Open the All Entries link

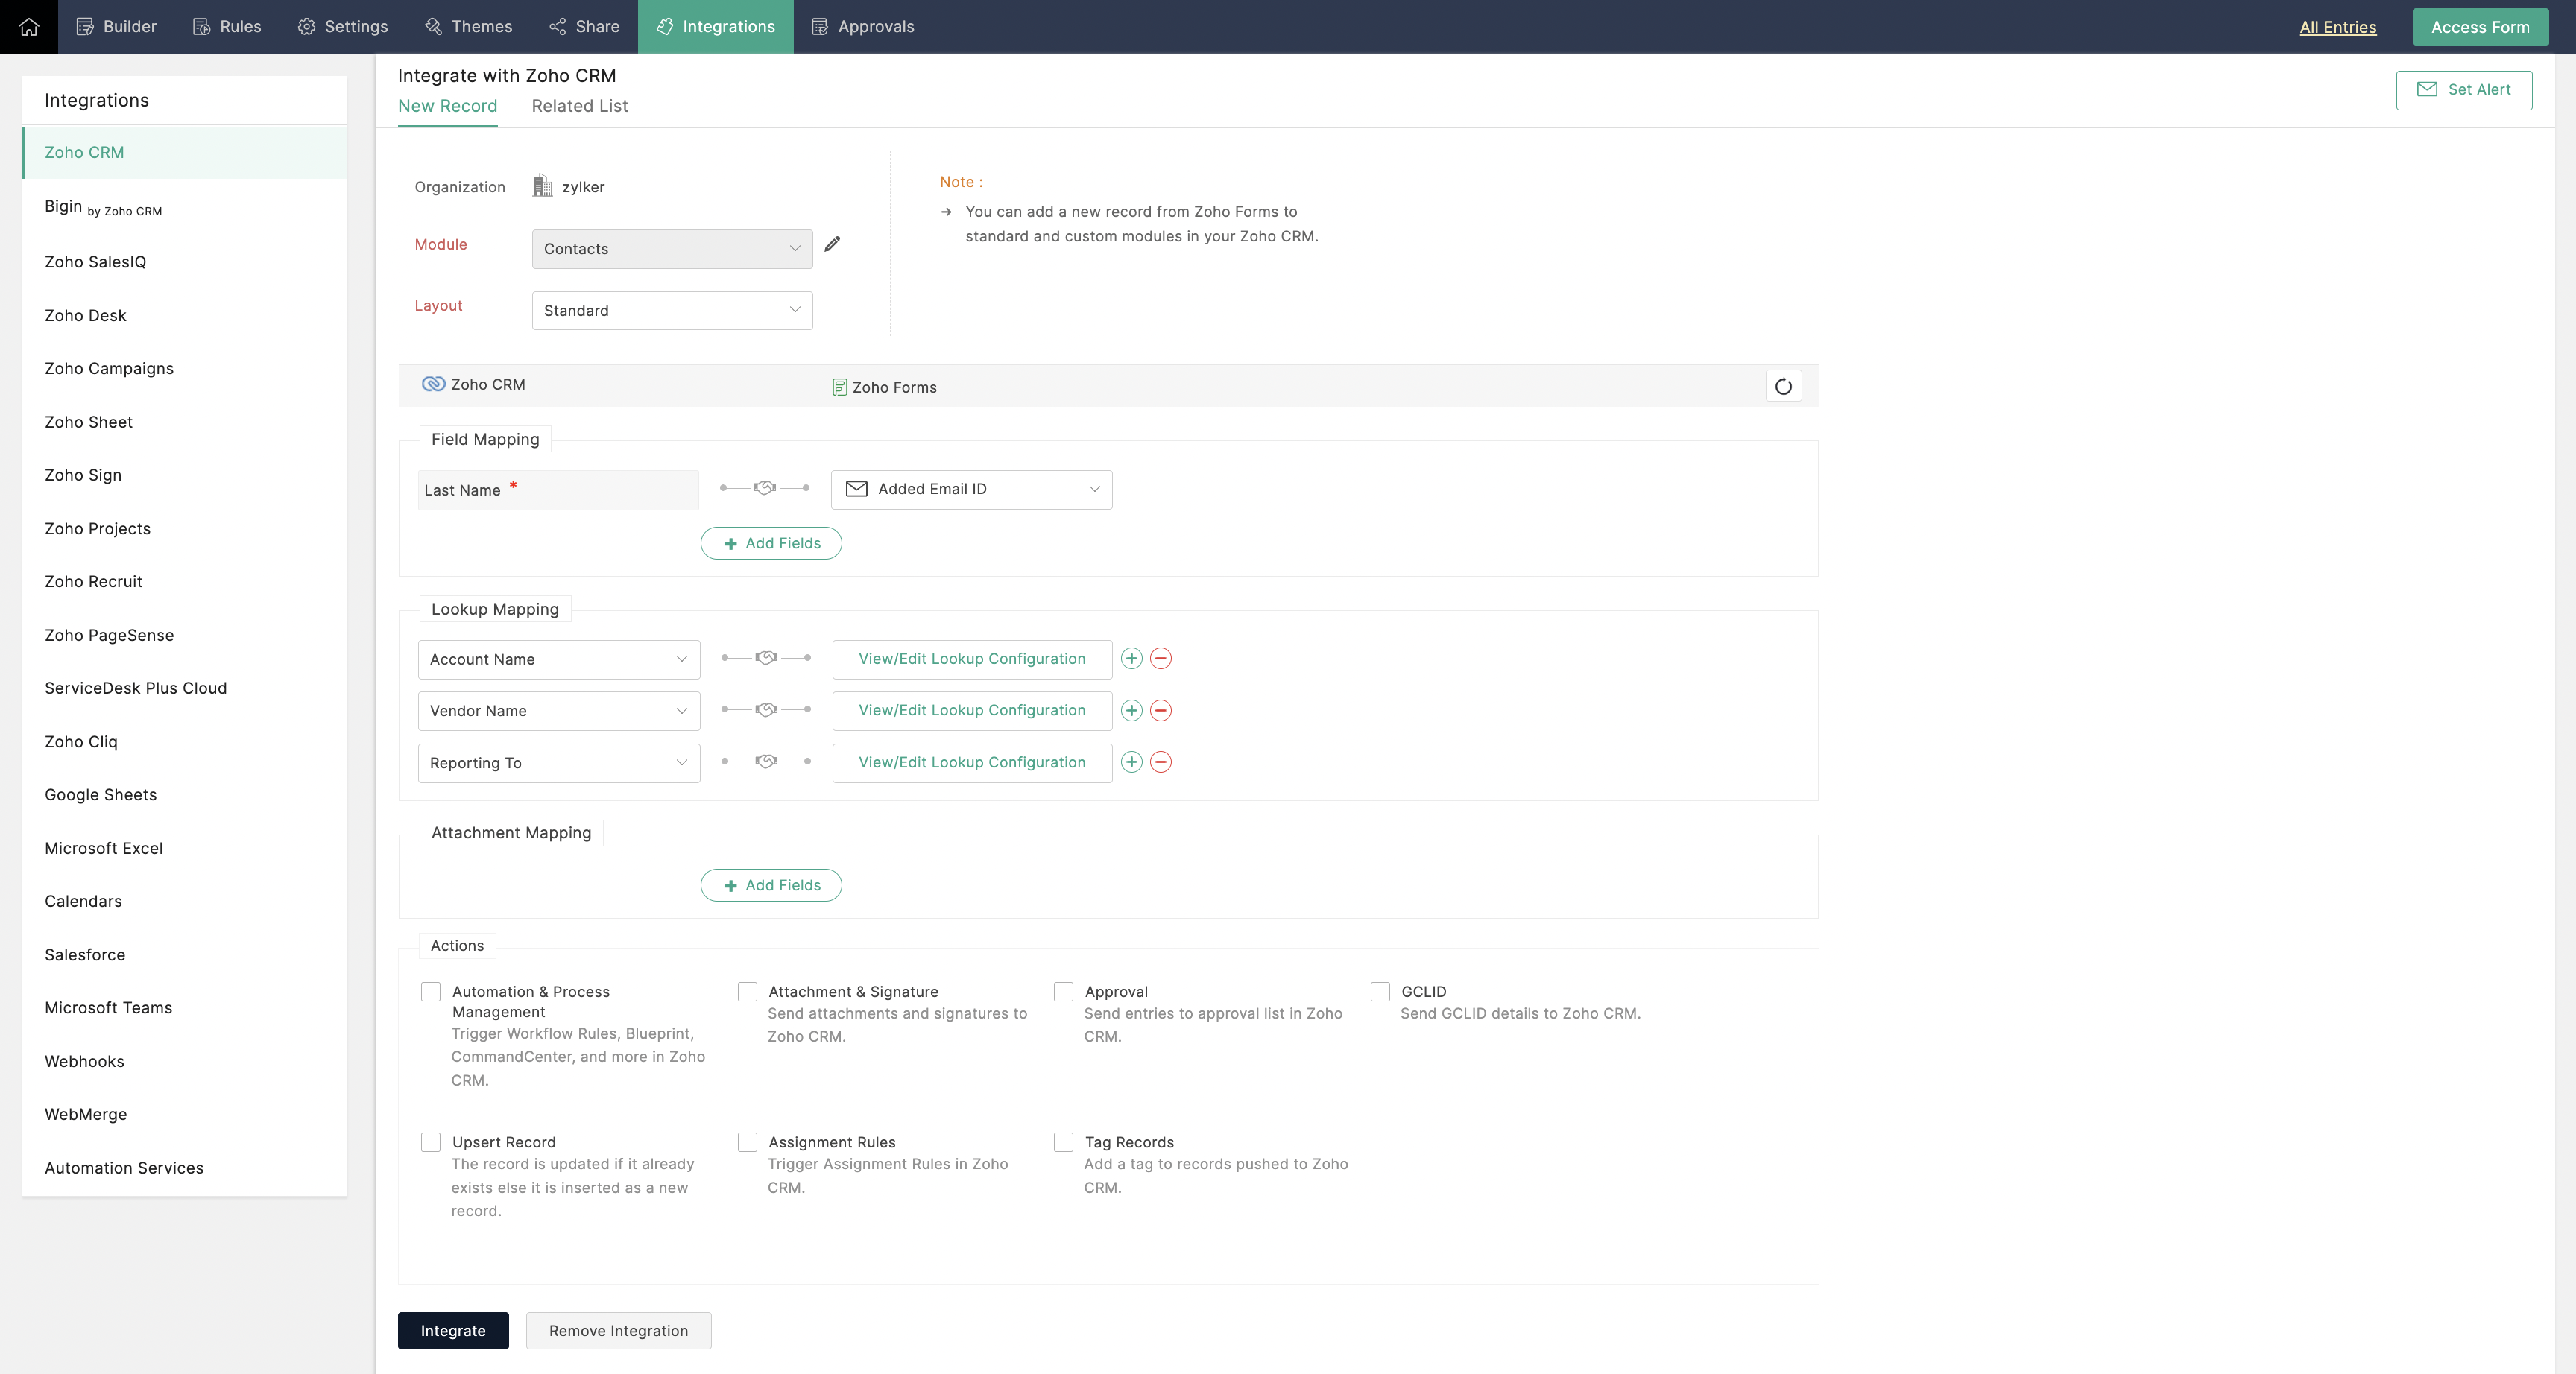coord(2337,27)
